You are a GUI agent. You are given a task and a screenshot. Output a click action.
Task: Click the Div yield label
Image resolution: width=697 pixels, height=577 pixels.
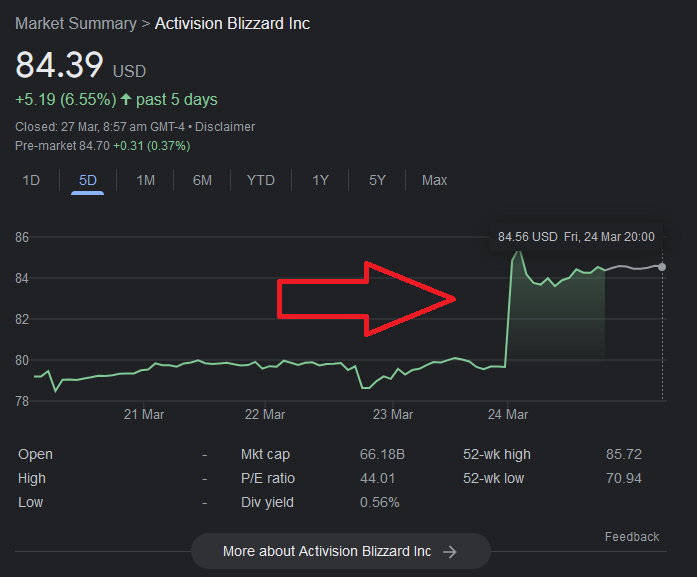(267, 502)
